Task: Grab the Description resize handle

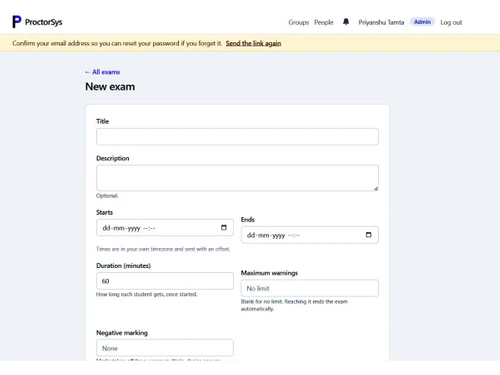Action: tap(376, 189)
